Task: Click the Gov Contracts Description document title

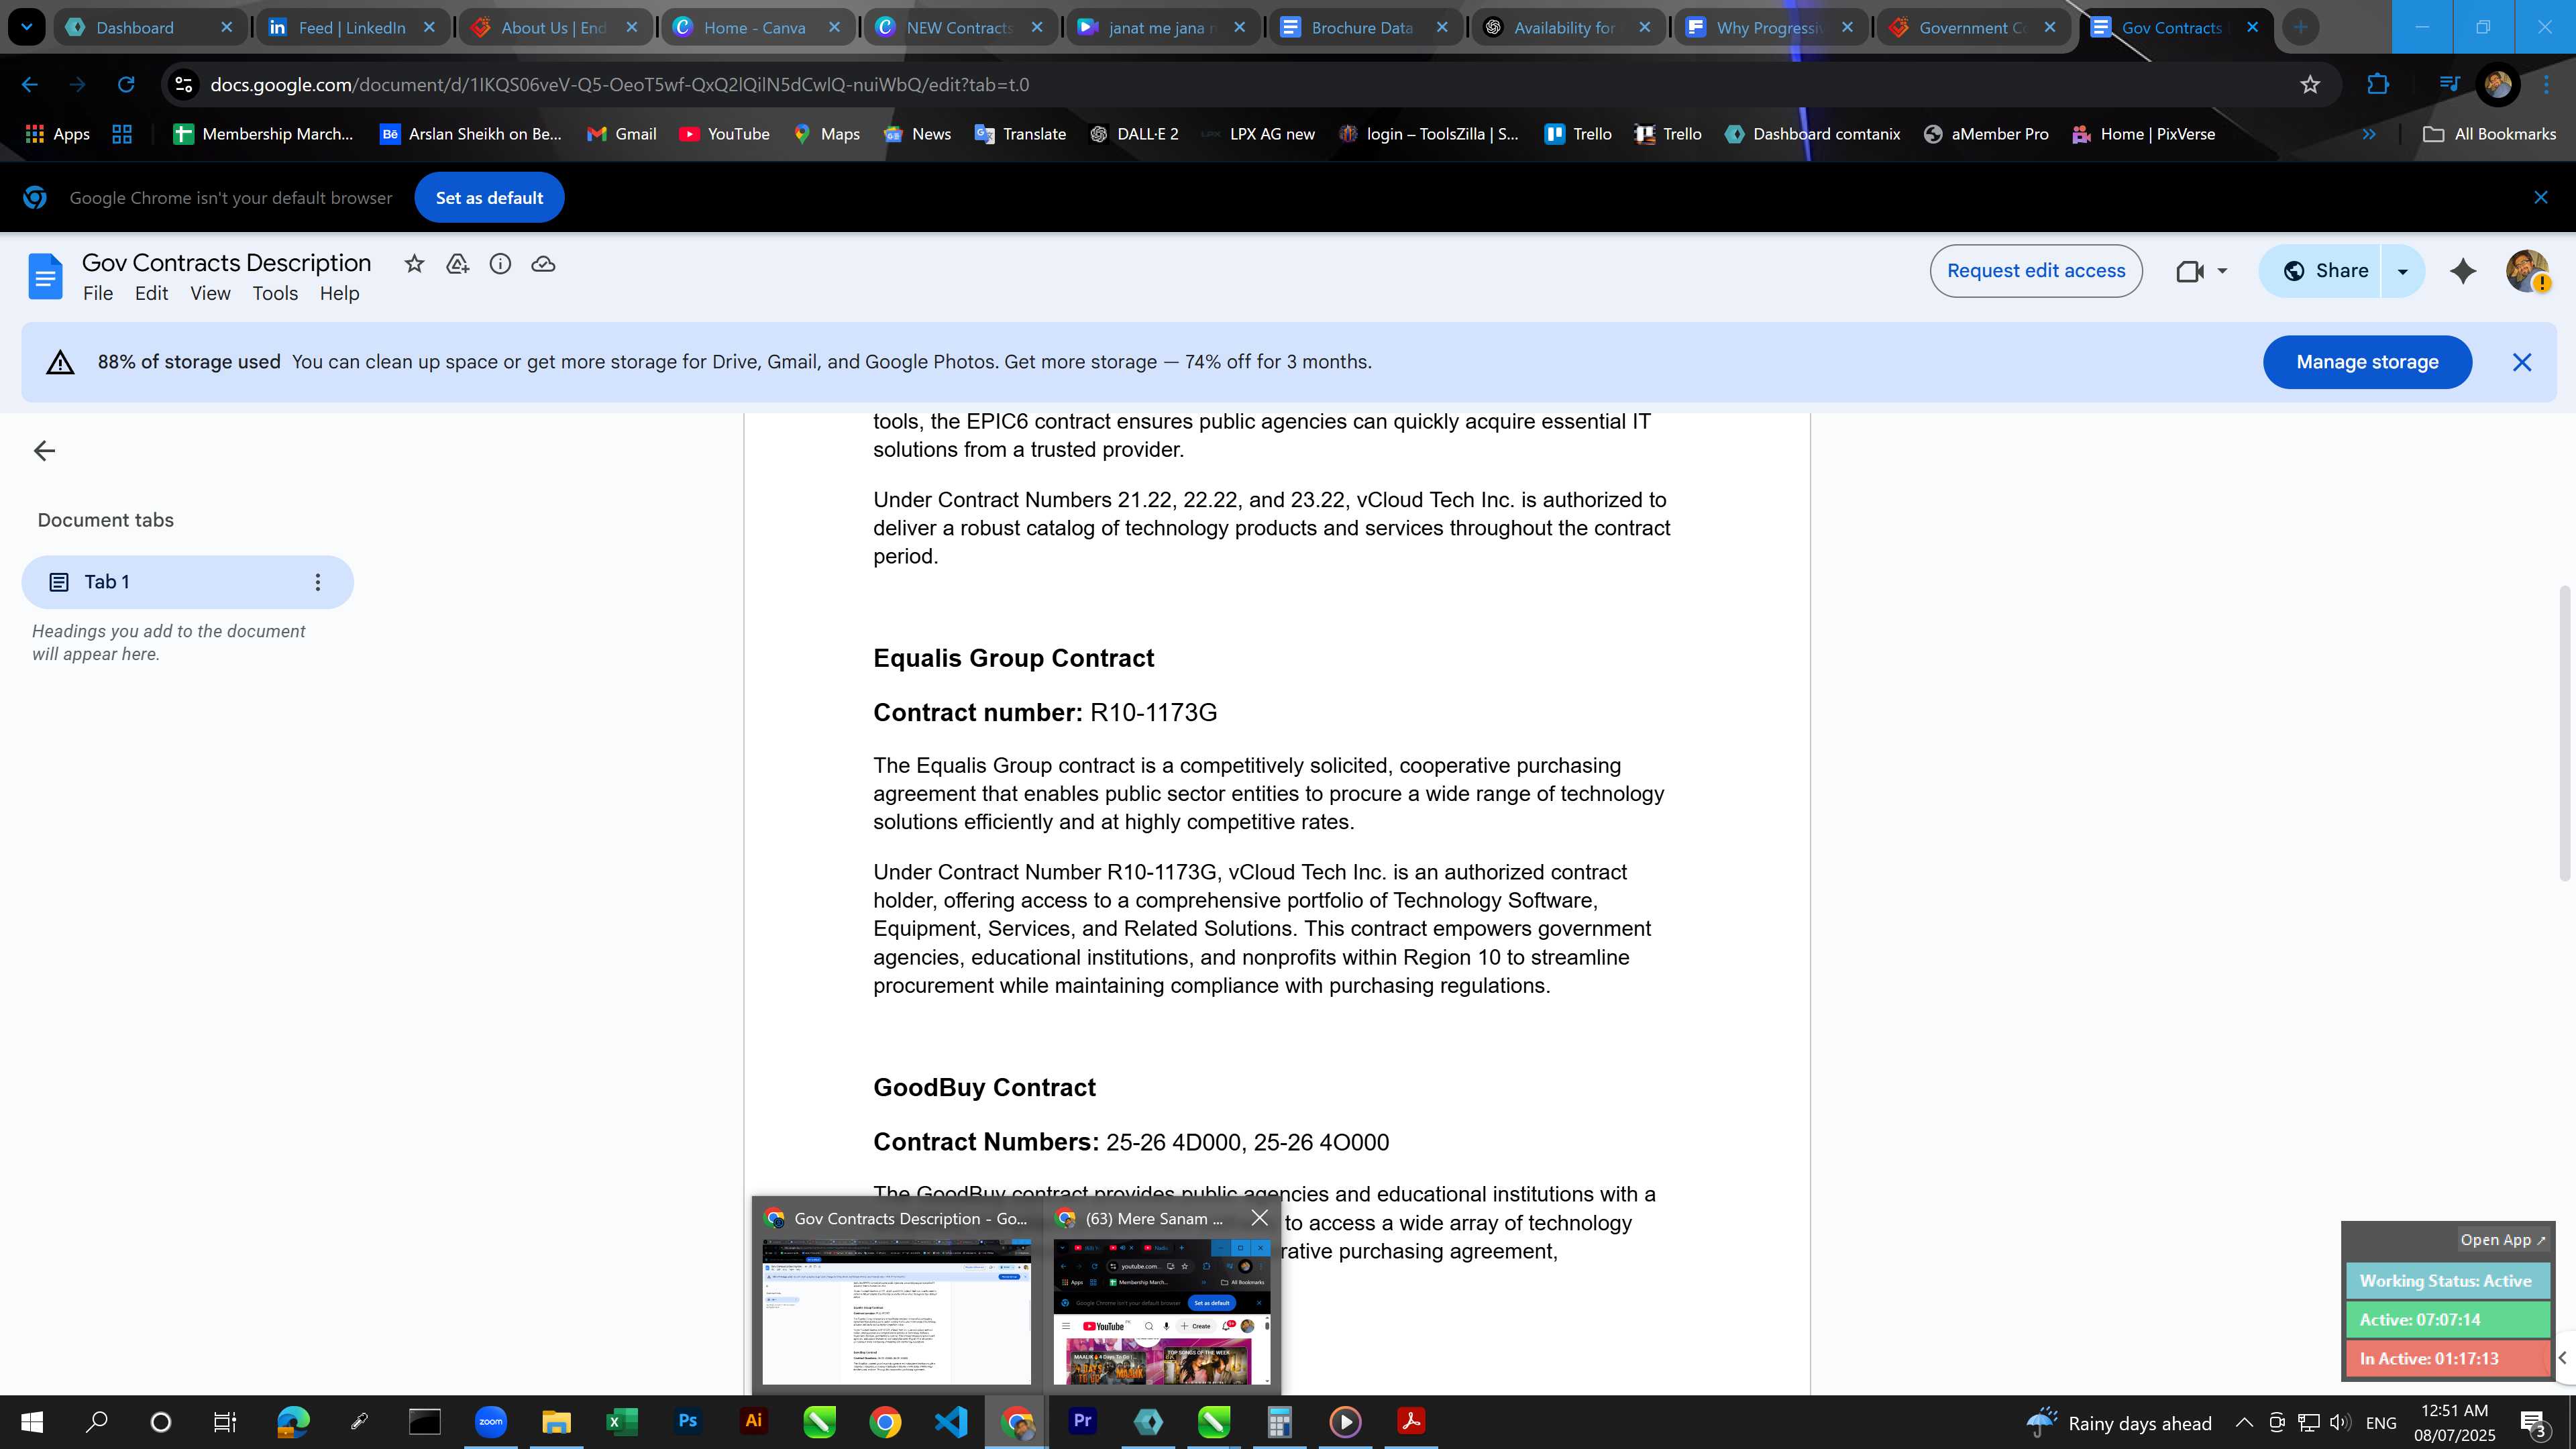Action: click(x=226, y=263)
